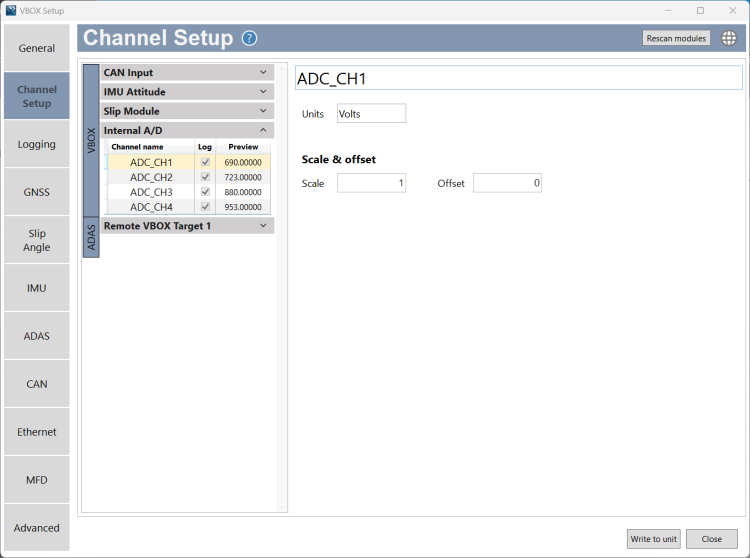Click the preview value 723.00000
The width and height of the screenshot is (750, 558).
243,177
